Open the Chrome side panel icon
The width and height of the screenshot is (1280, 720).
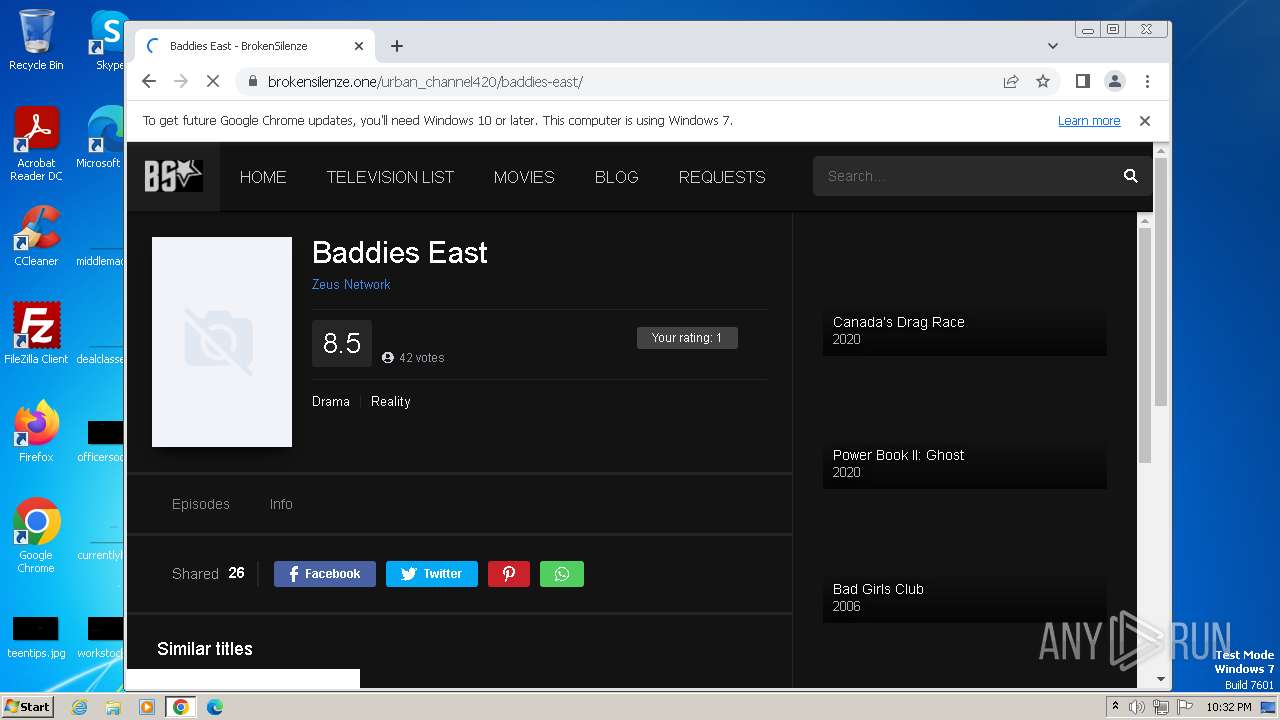[1082, 82]
